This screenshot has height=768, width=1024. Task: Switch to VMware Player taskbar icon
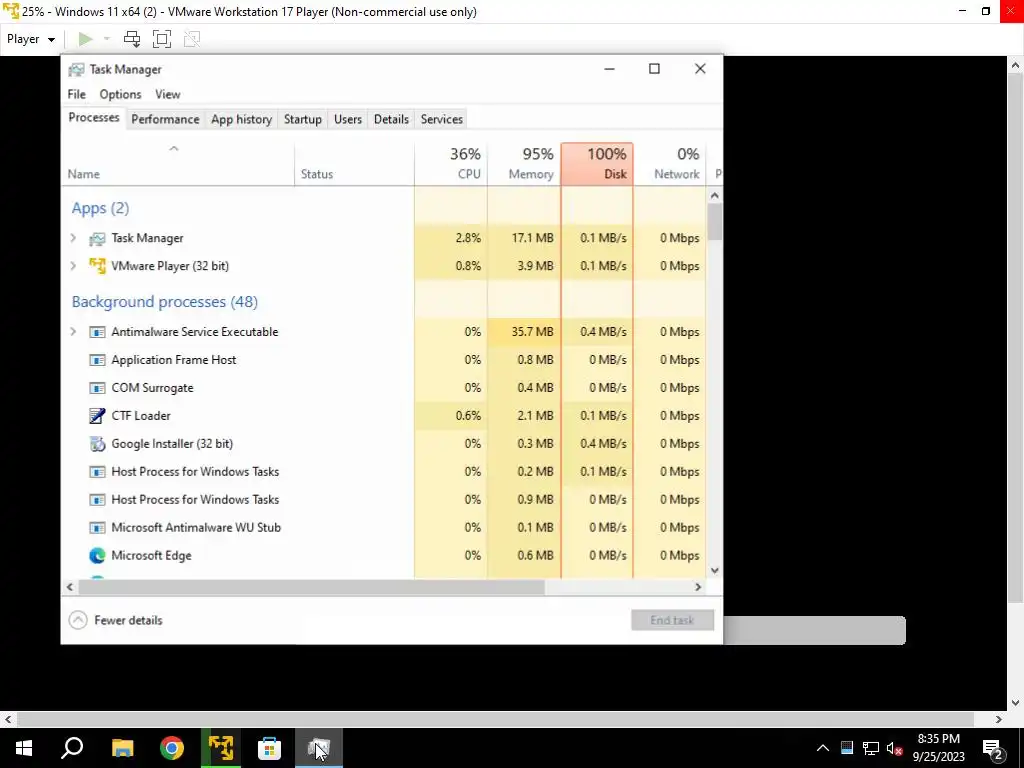[x=221, y=748]
